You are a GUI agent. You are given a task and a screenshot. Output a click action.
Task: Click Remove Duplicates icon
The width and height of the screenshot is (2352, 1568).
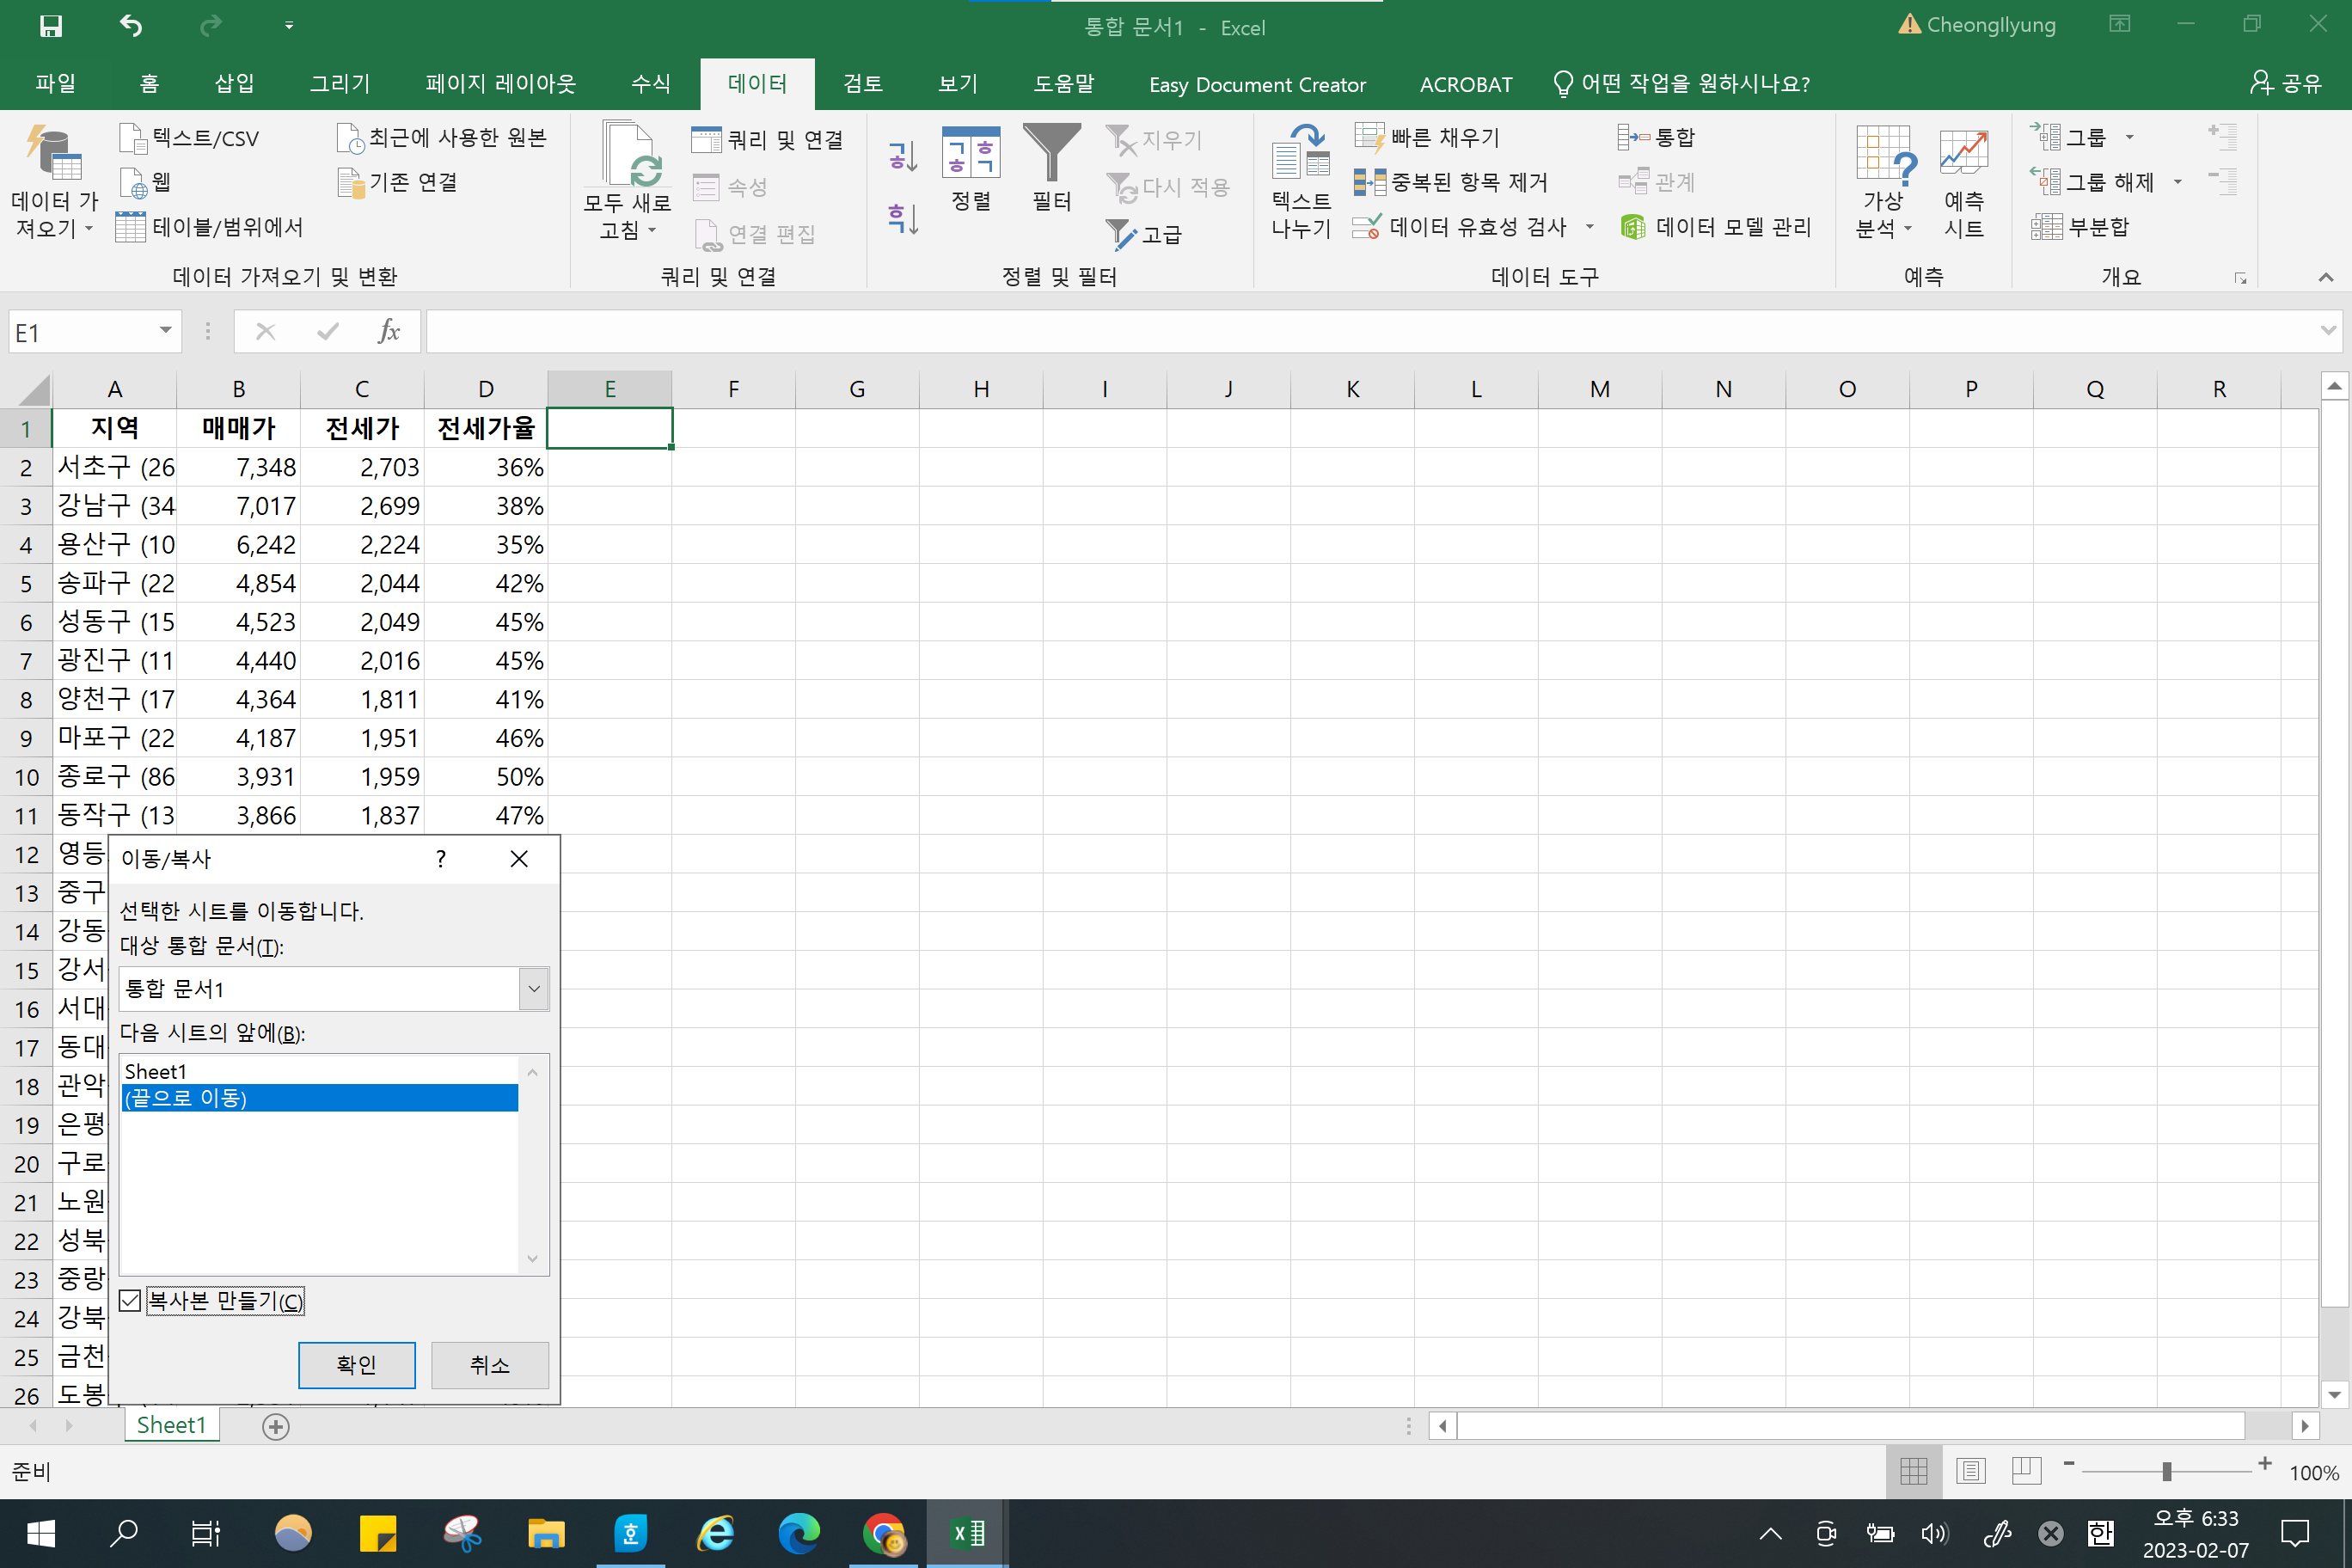pos(1369,182)
